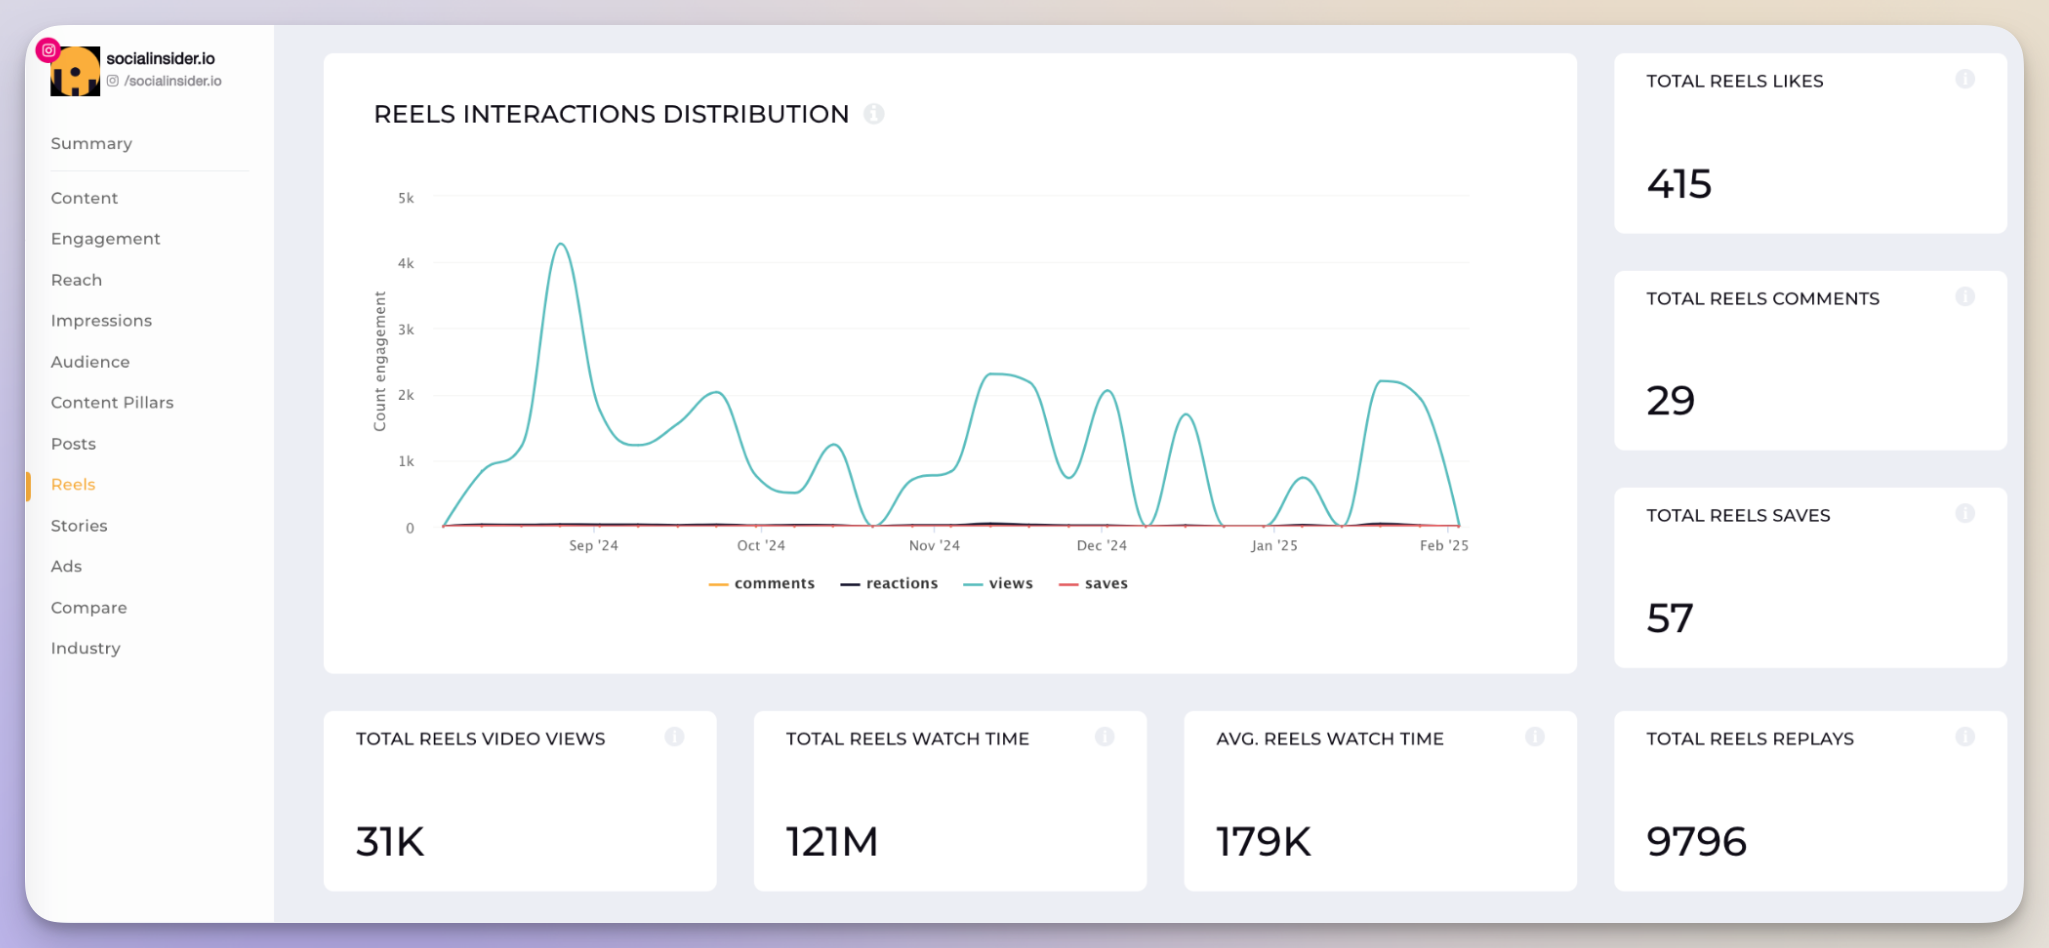Open the Engagement section
This screenshot has width=2049, height=948.
105,239
